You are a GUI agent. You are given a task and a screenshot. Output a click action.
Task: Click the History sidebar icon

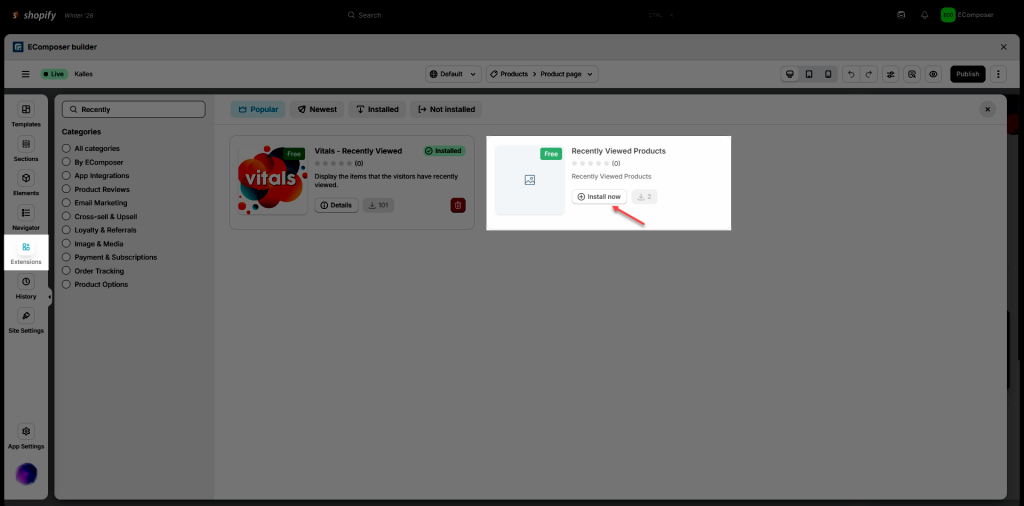point(26,287)
